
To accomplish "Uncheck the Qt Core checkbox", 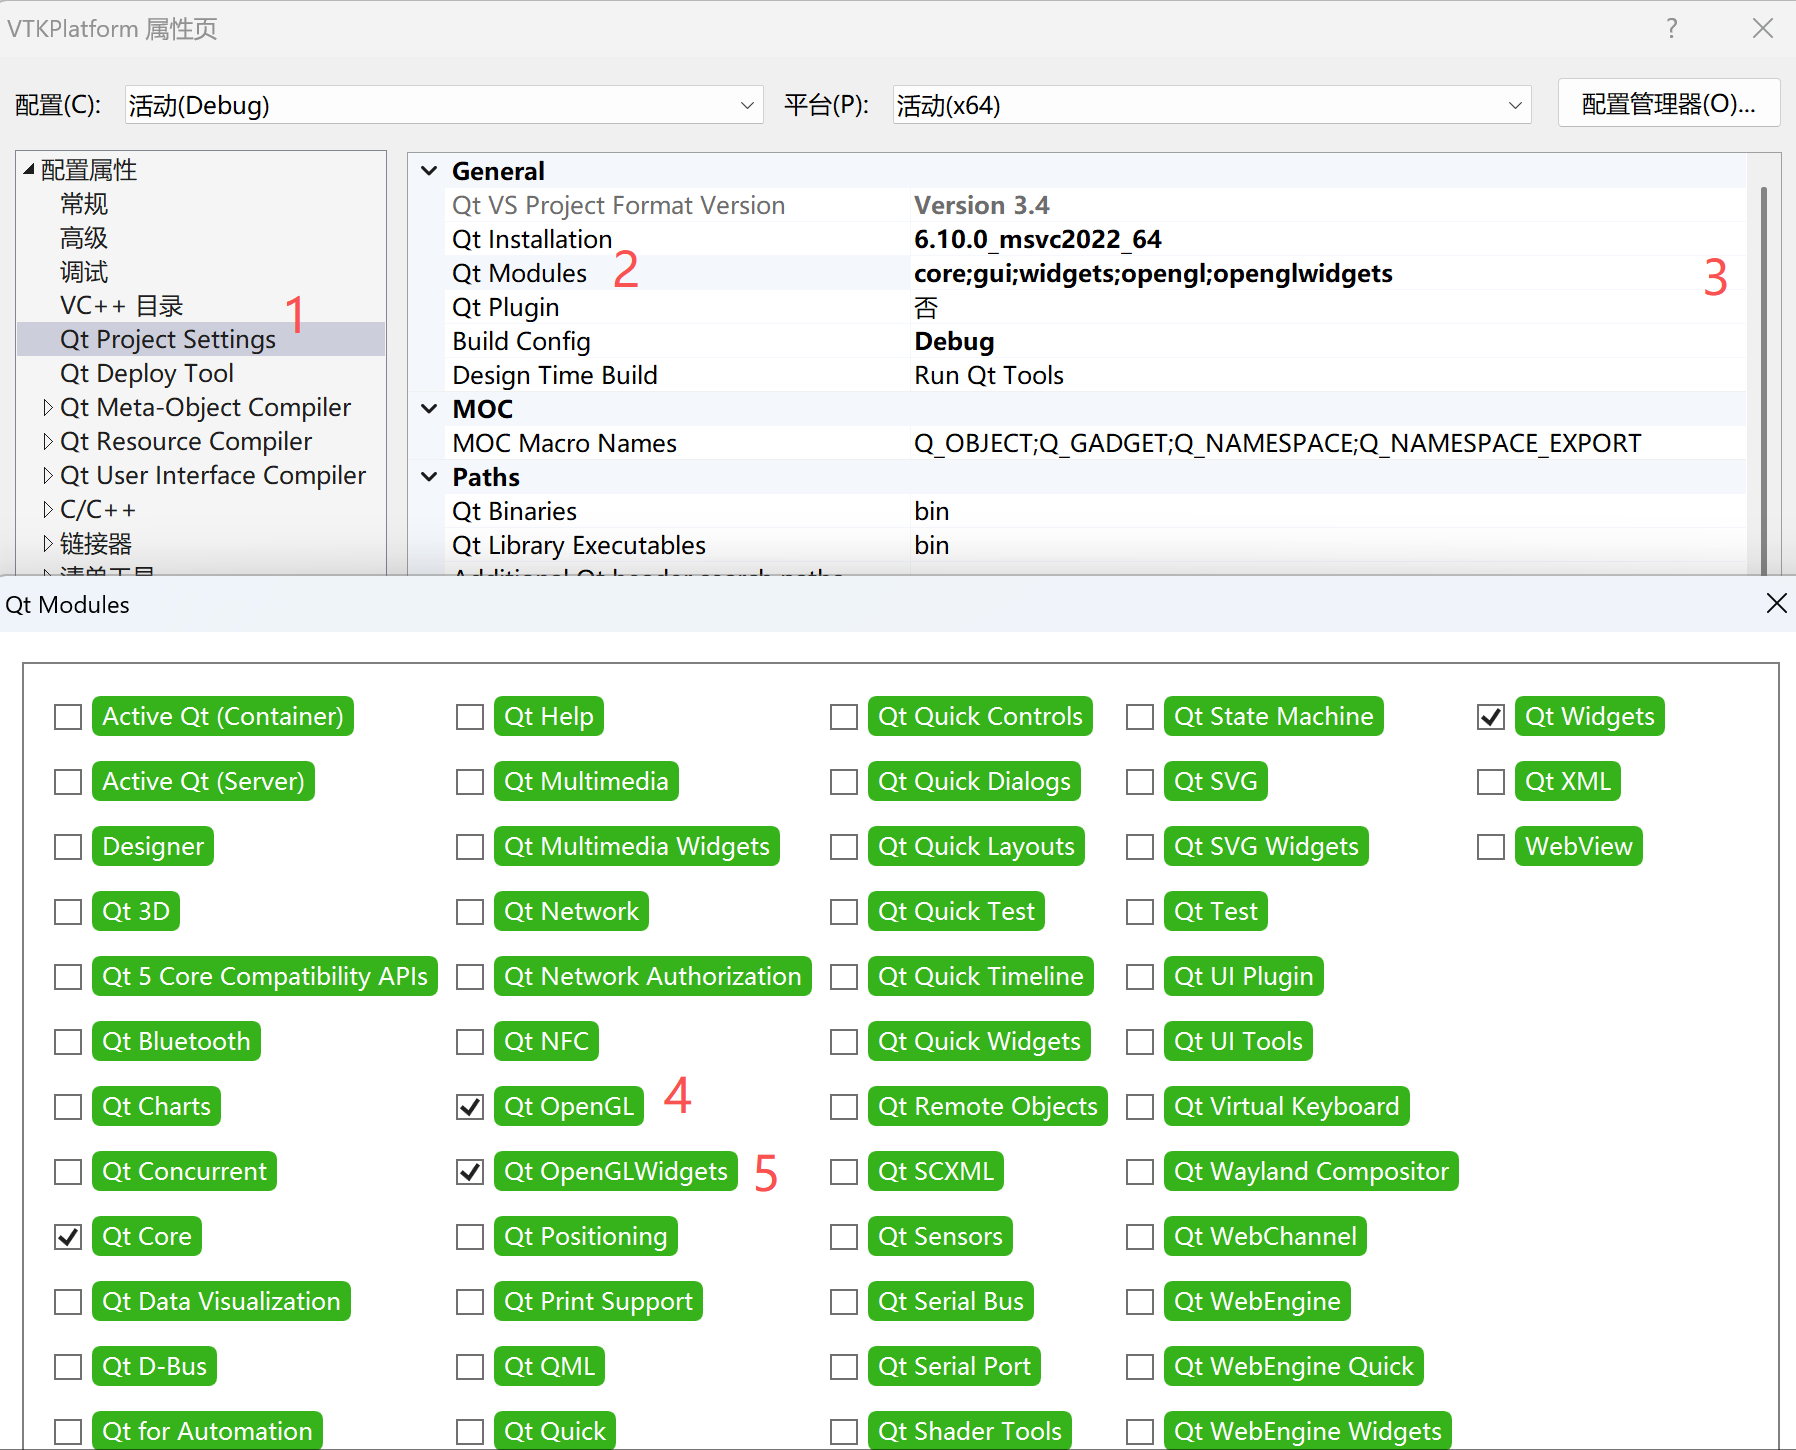I will click(x=68, y=1237).
